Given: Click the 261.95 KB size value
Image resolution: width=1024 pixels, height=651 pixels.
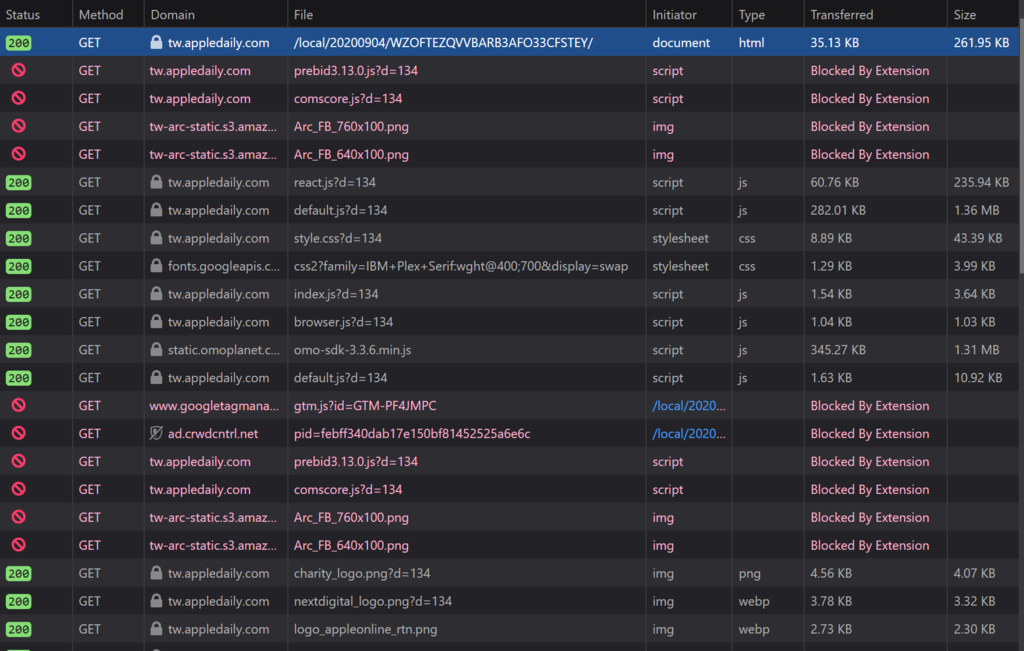Looking at the screenshot, I should click(x=981, y=42).
